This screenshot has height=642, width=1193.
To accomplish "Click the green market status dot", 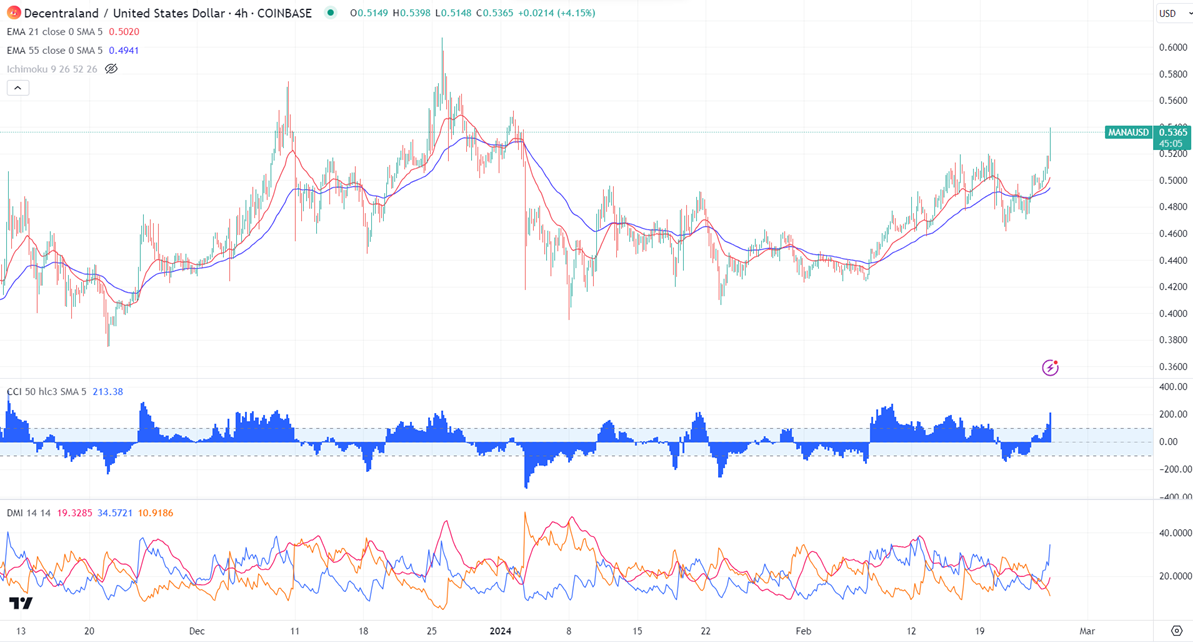I will coord(329,13).
